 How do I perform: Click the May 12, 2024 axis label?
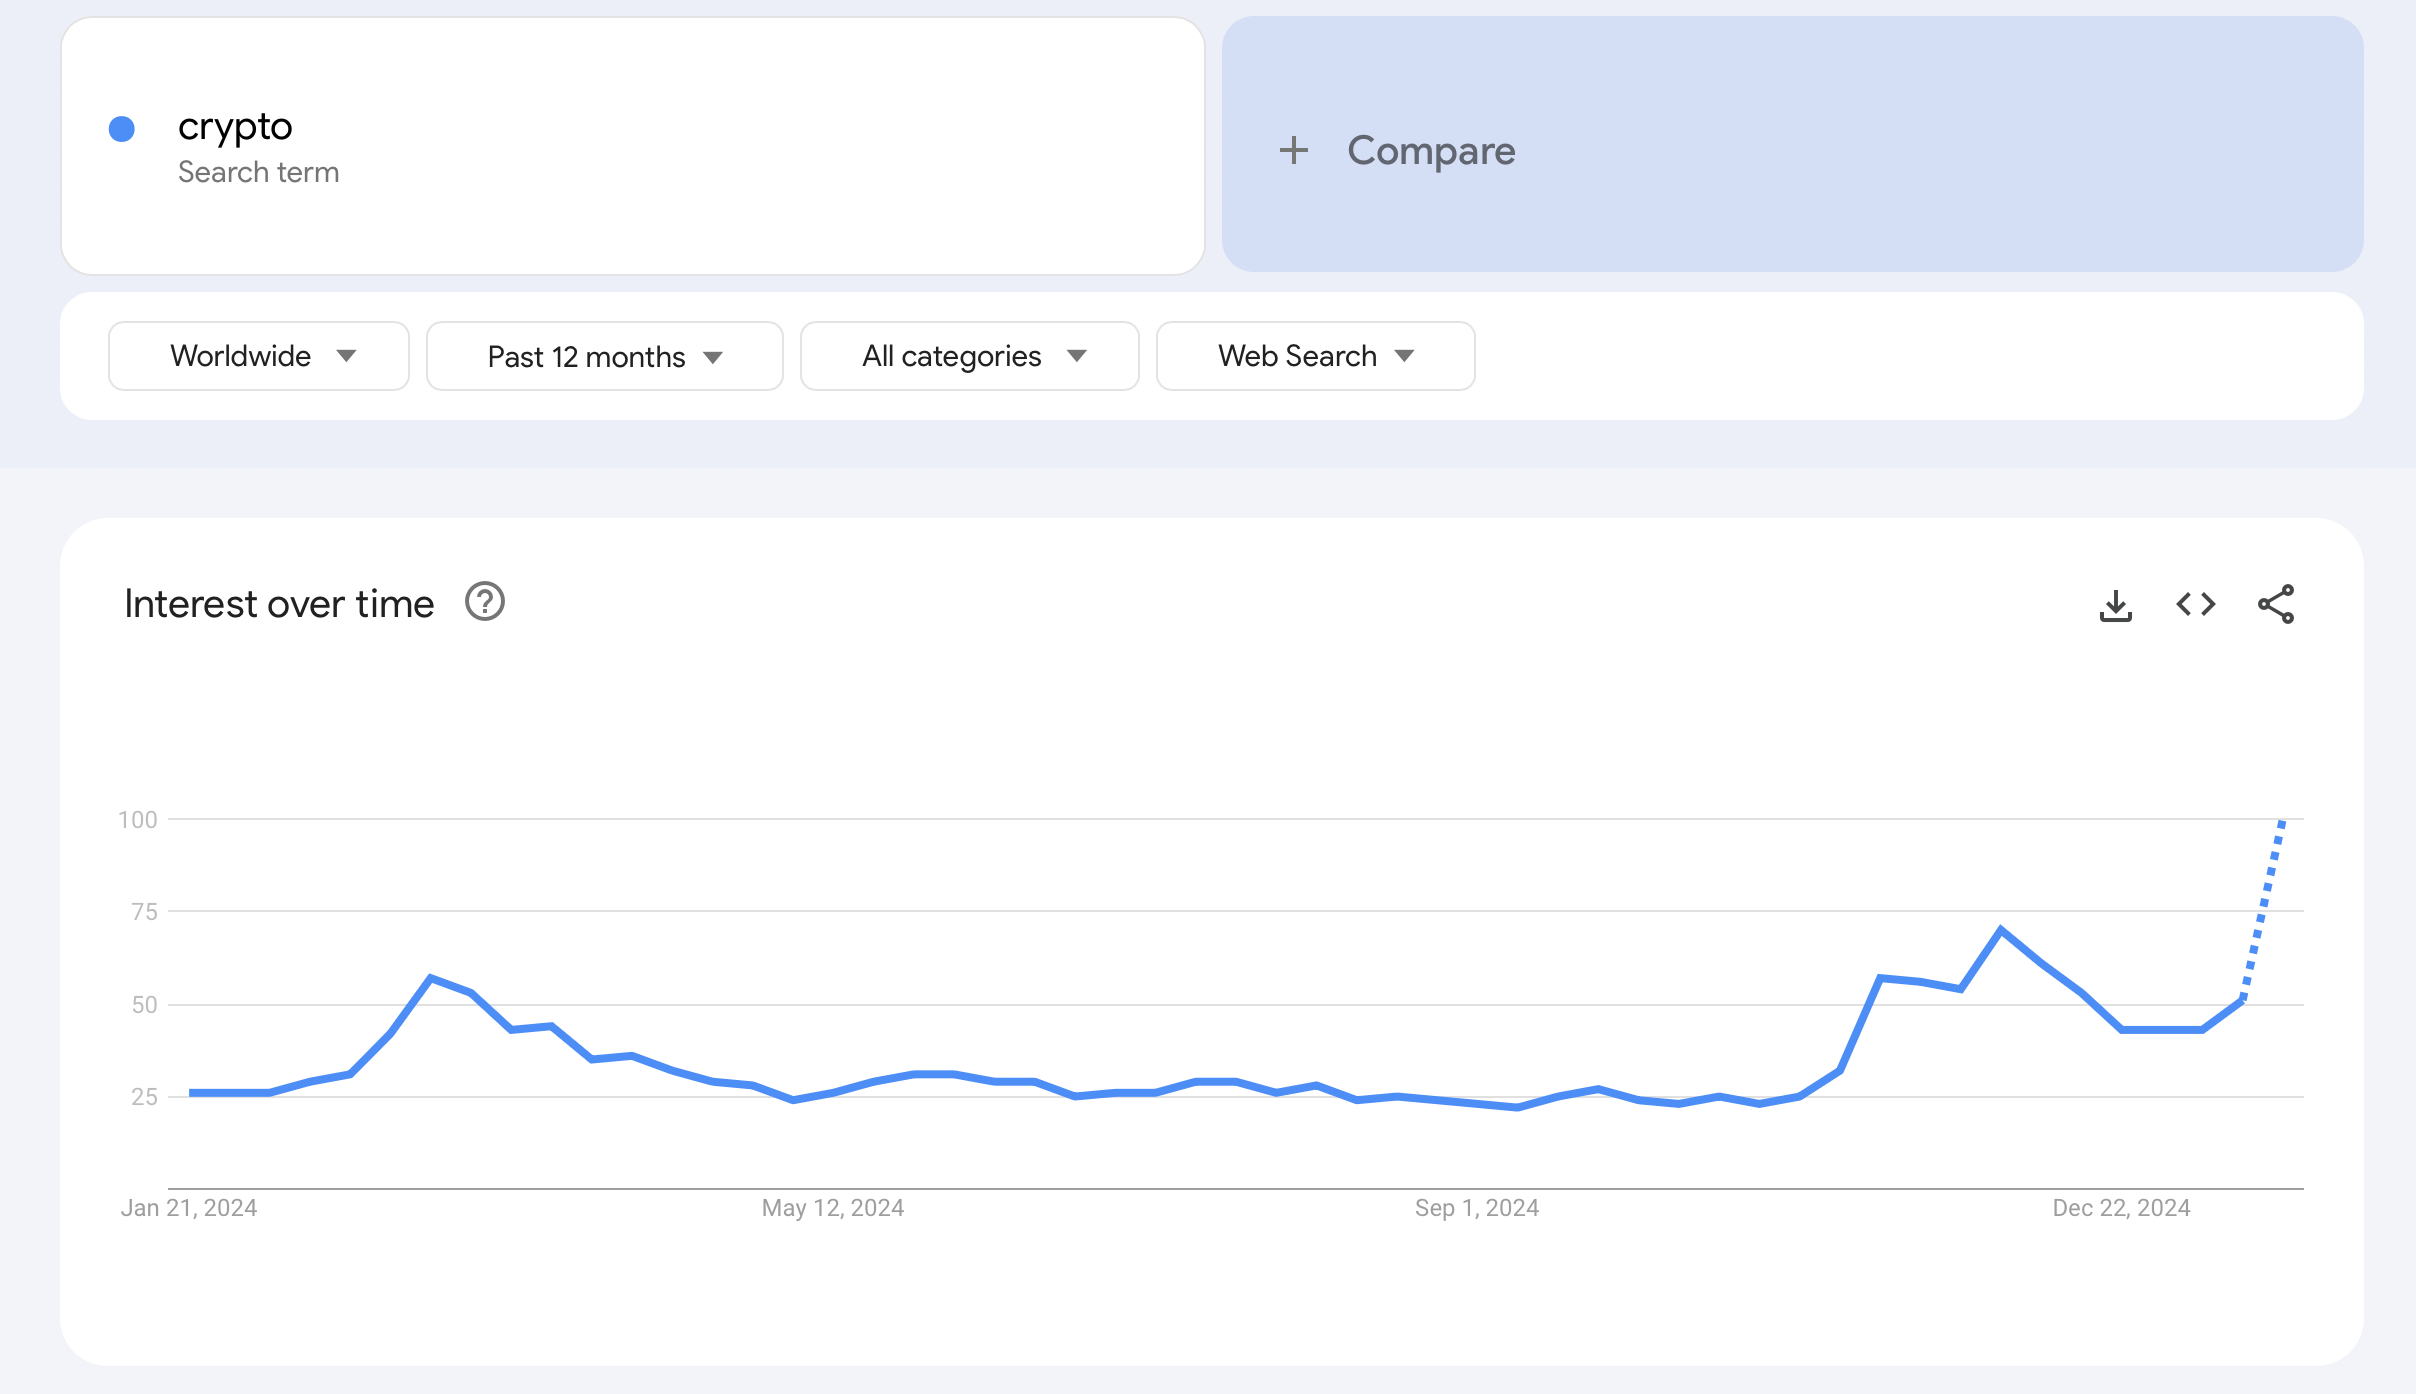point(832,1208)
